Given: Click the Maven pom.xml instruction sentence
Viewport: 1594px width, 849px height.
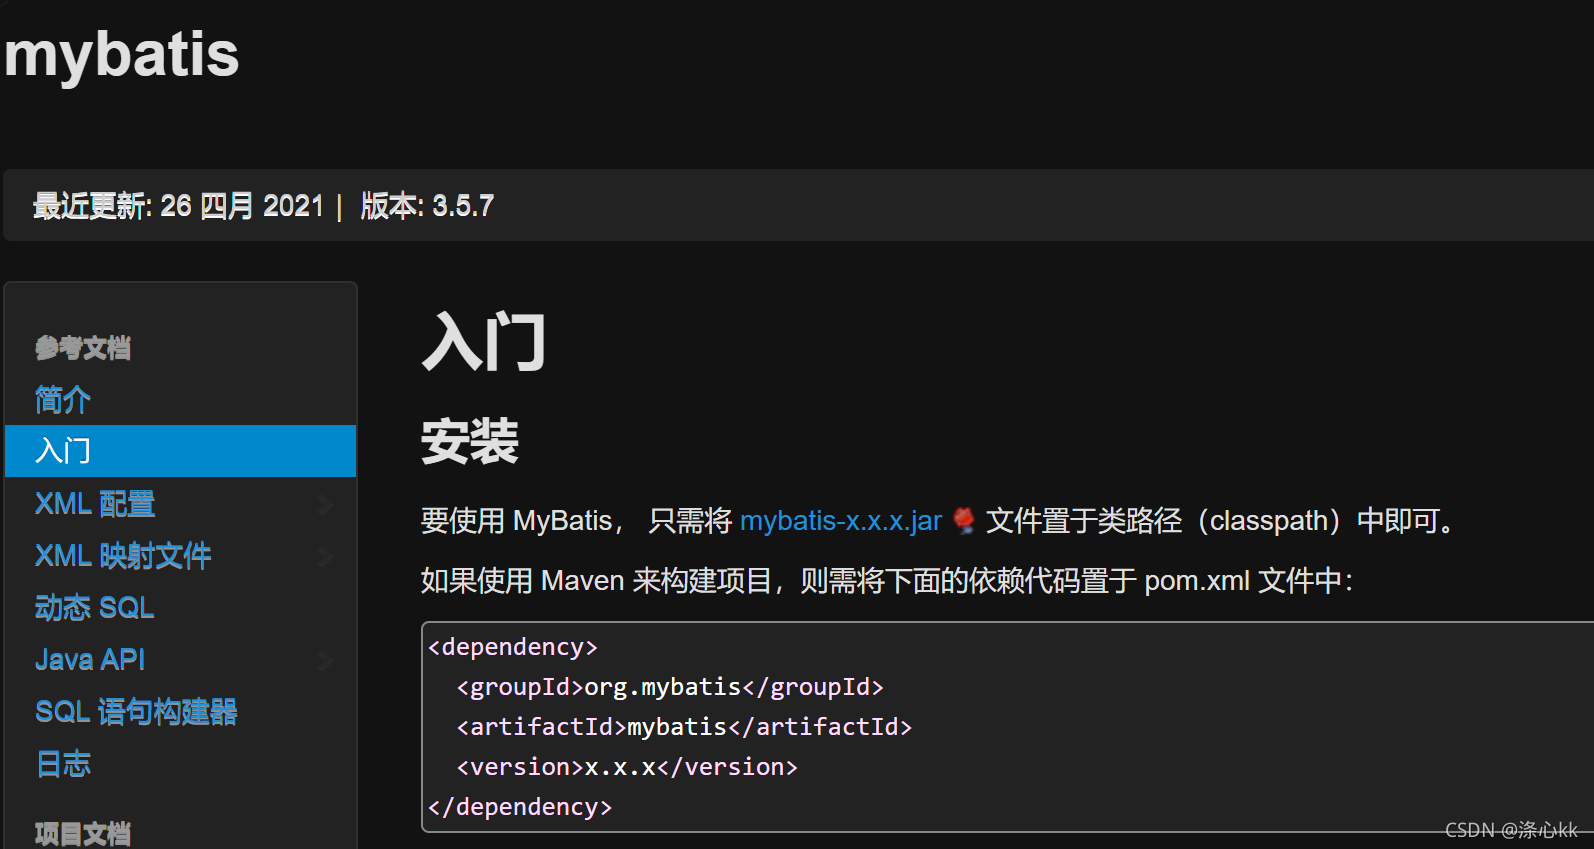Looking at the screenshot, I should (887, 581).
